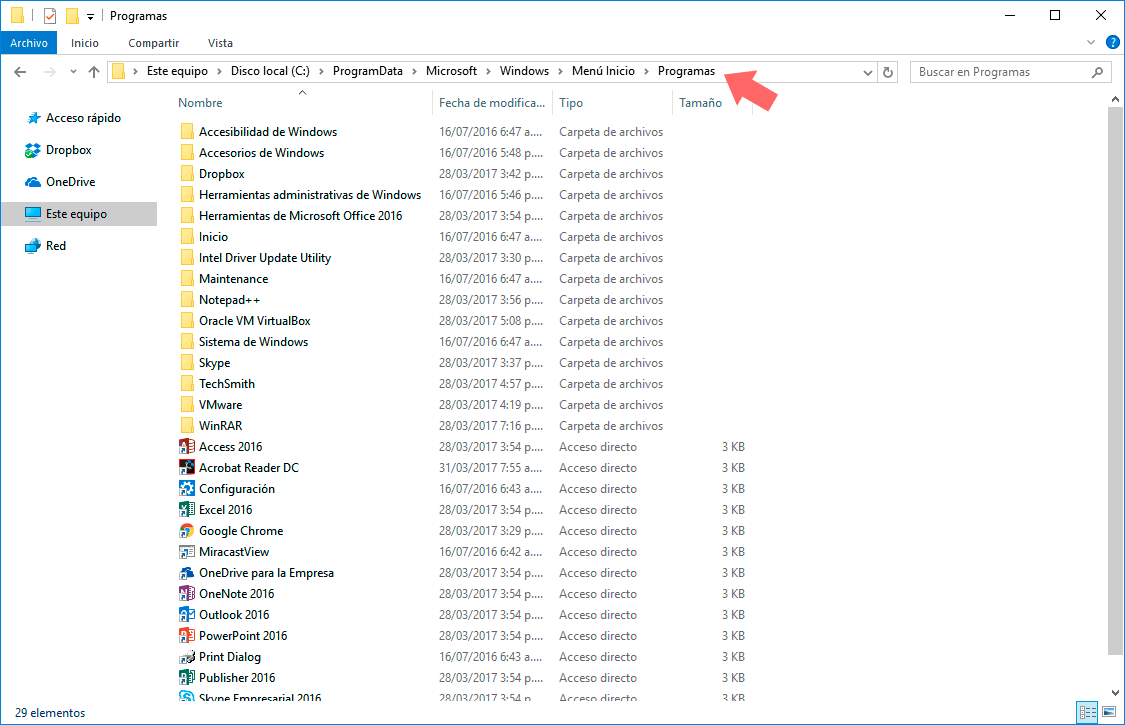Screen dimensions: 1125x725
Task: Open recent locations dropdown next to forward arrow
Action: click(x=73, y=72)
